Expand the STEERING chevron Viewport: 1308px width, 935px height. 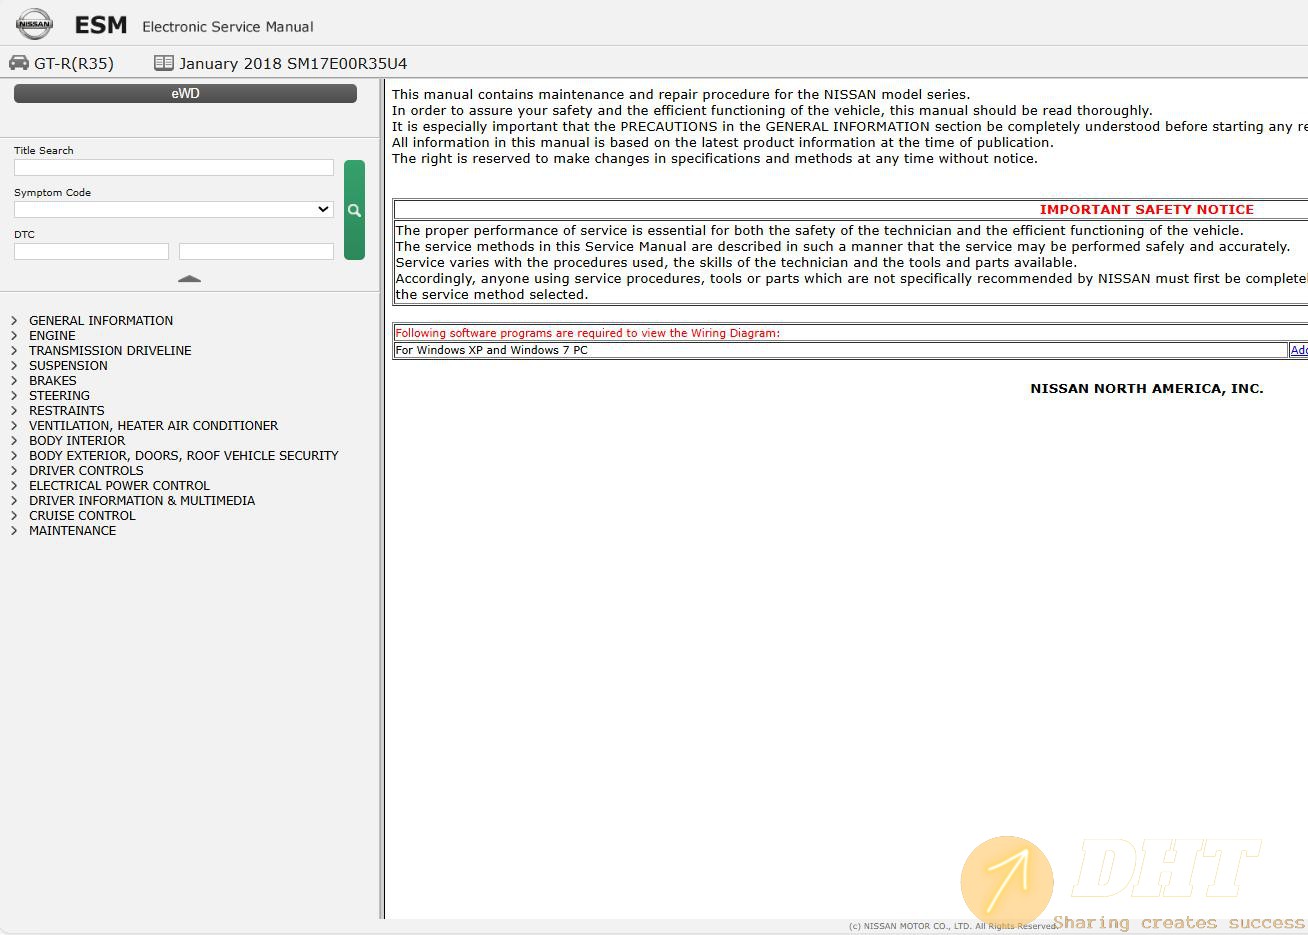click(x=14, y=395)
